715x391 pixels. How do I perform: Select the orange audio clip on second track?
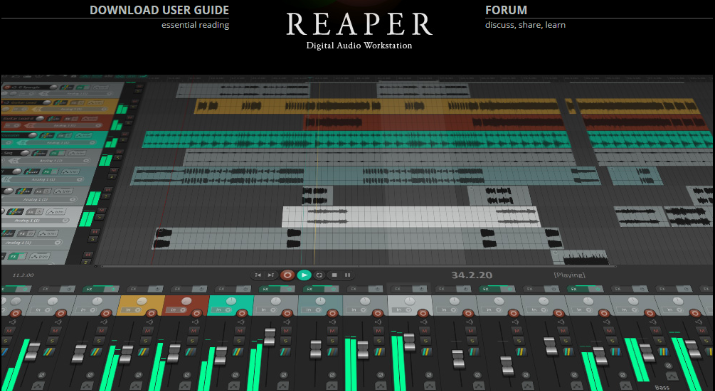pos(377,107)
